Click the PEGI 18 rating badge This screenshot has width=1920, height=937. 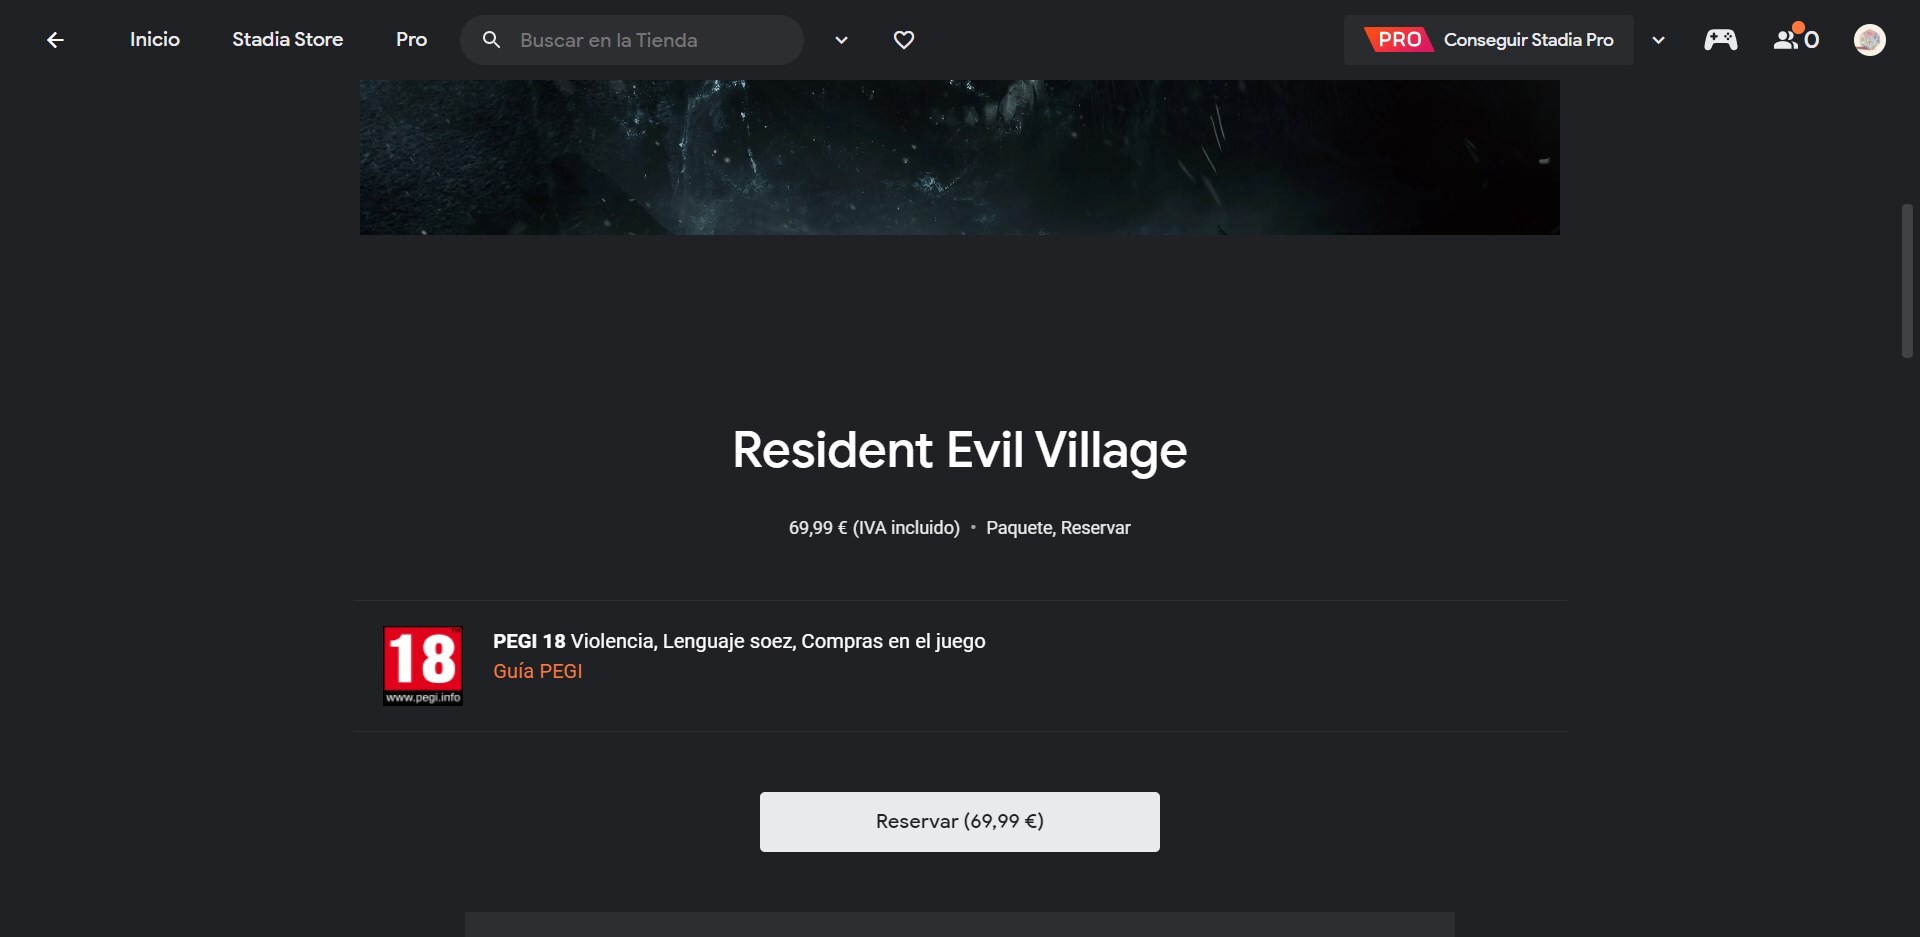coord(423,666)
